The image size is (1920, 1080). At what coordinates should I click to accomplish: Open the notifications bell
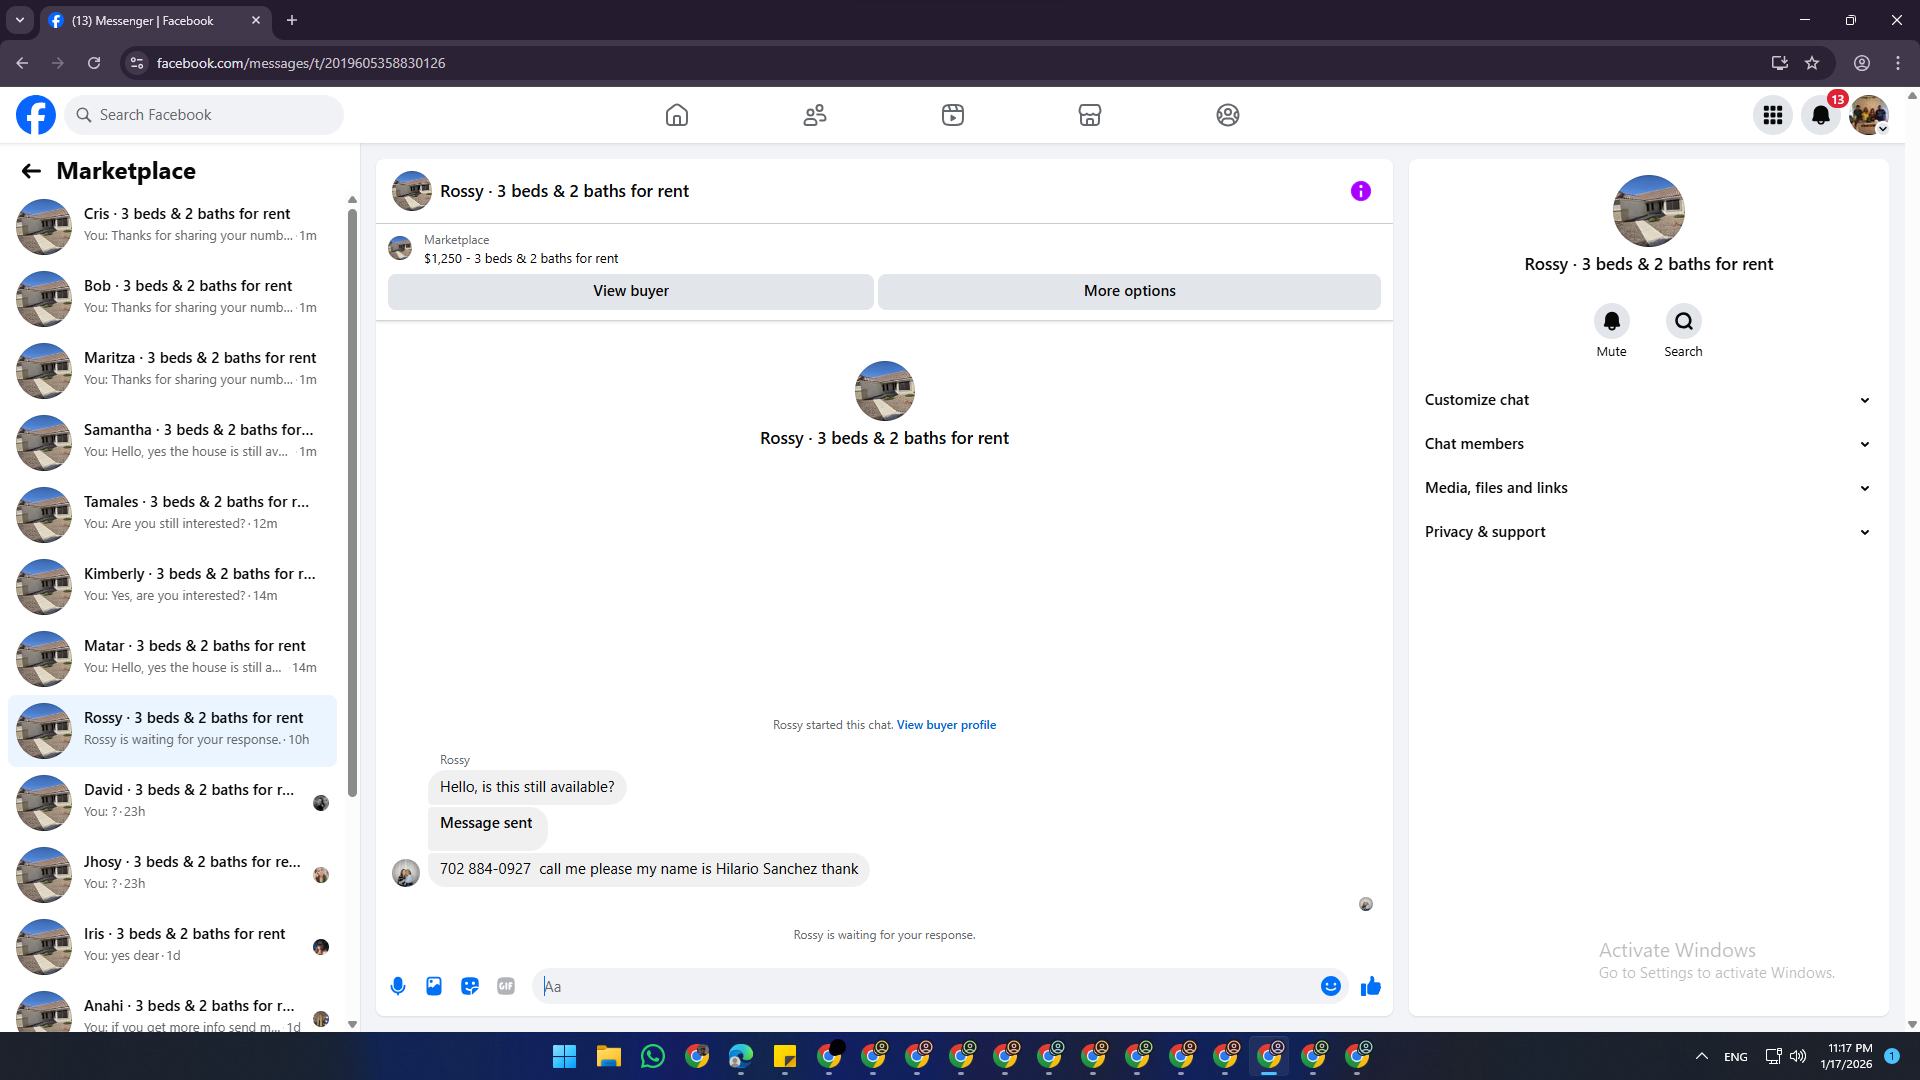(1820, 115)
